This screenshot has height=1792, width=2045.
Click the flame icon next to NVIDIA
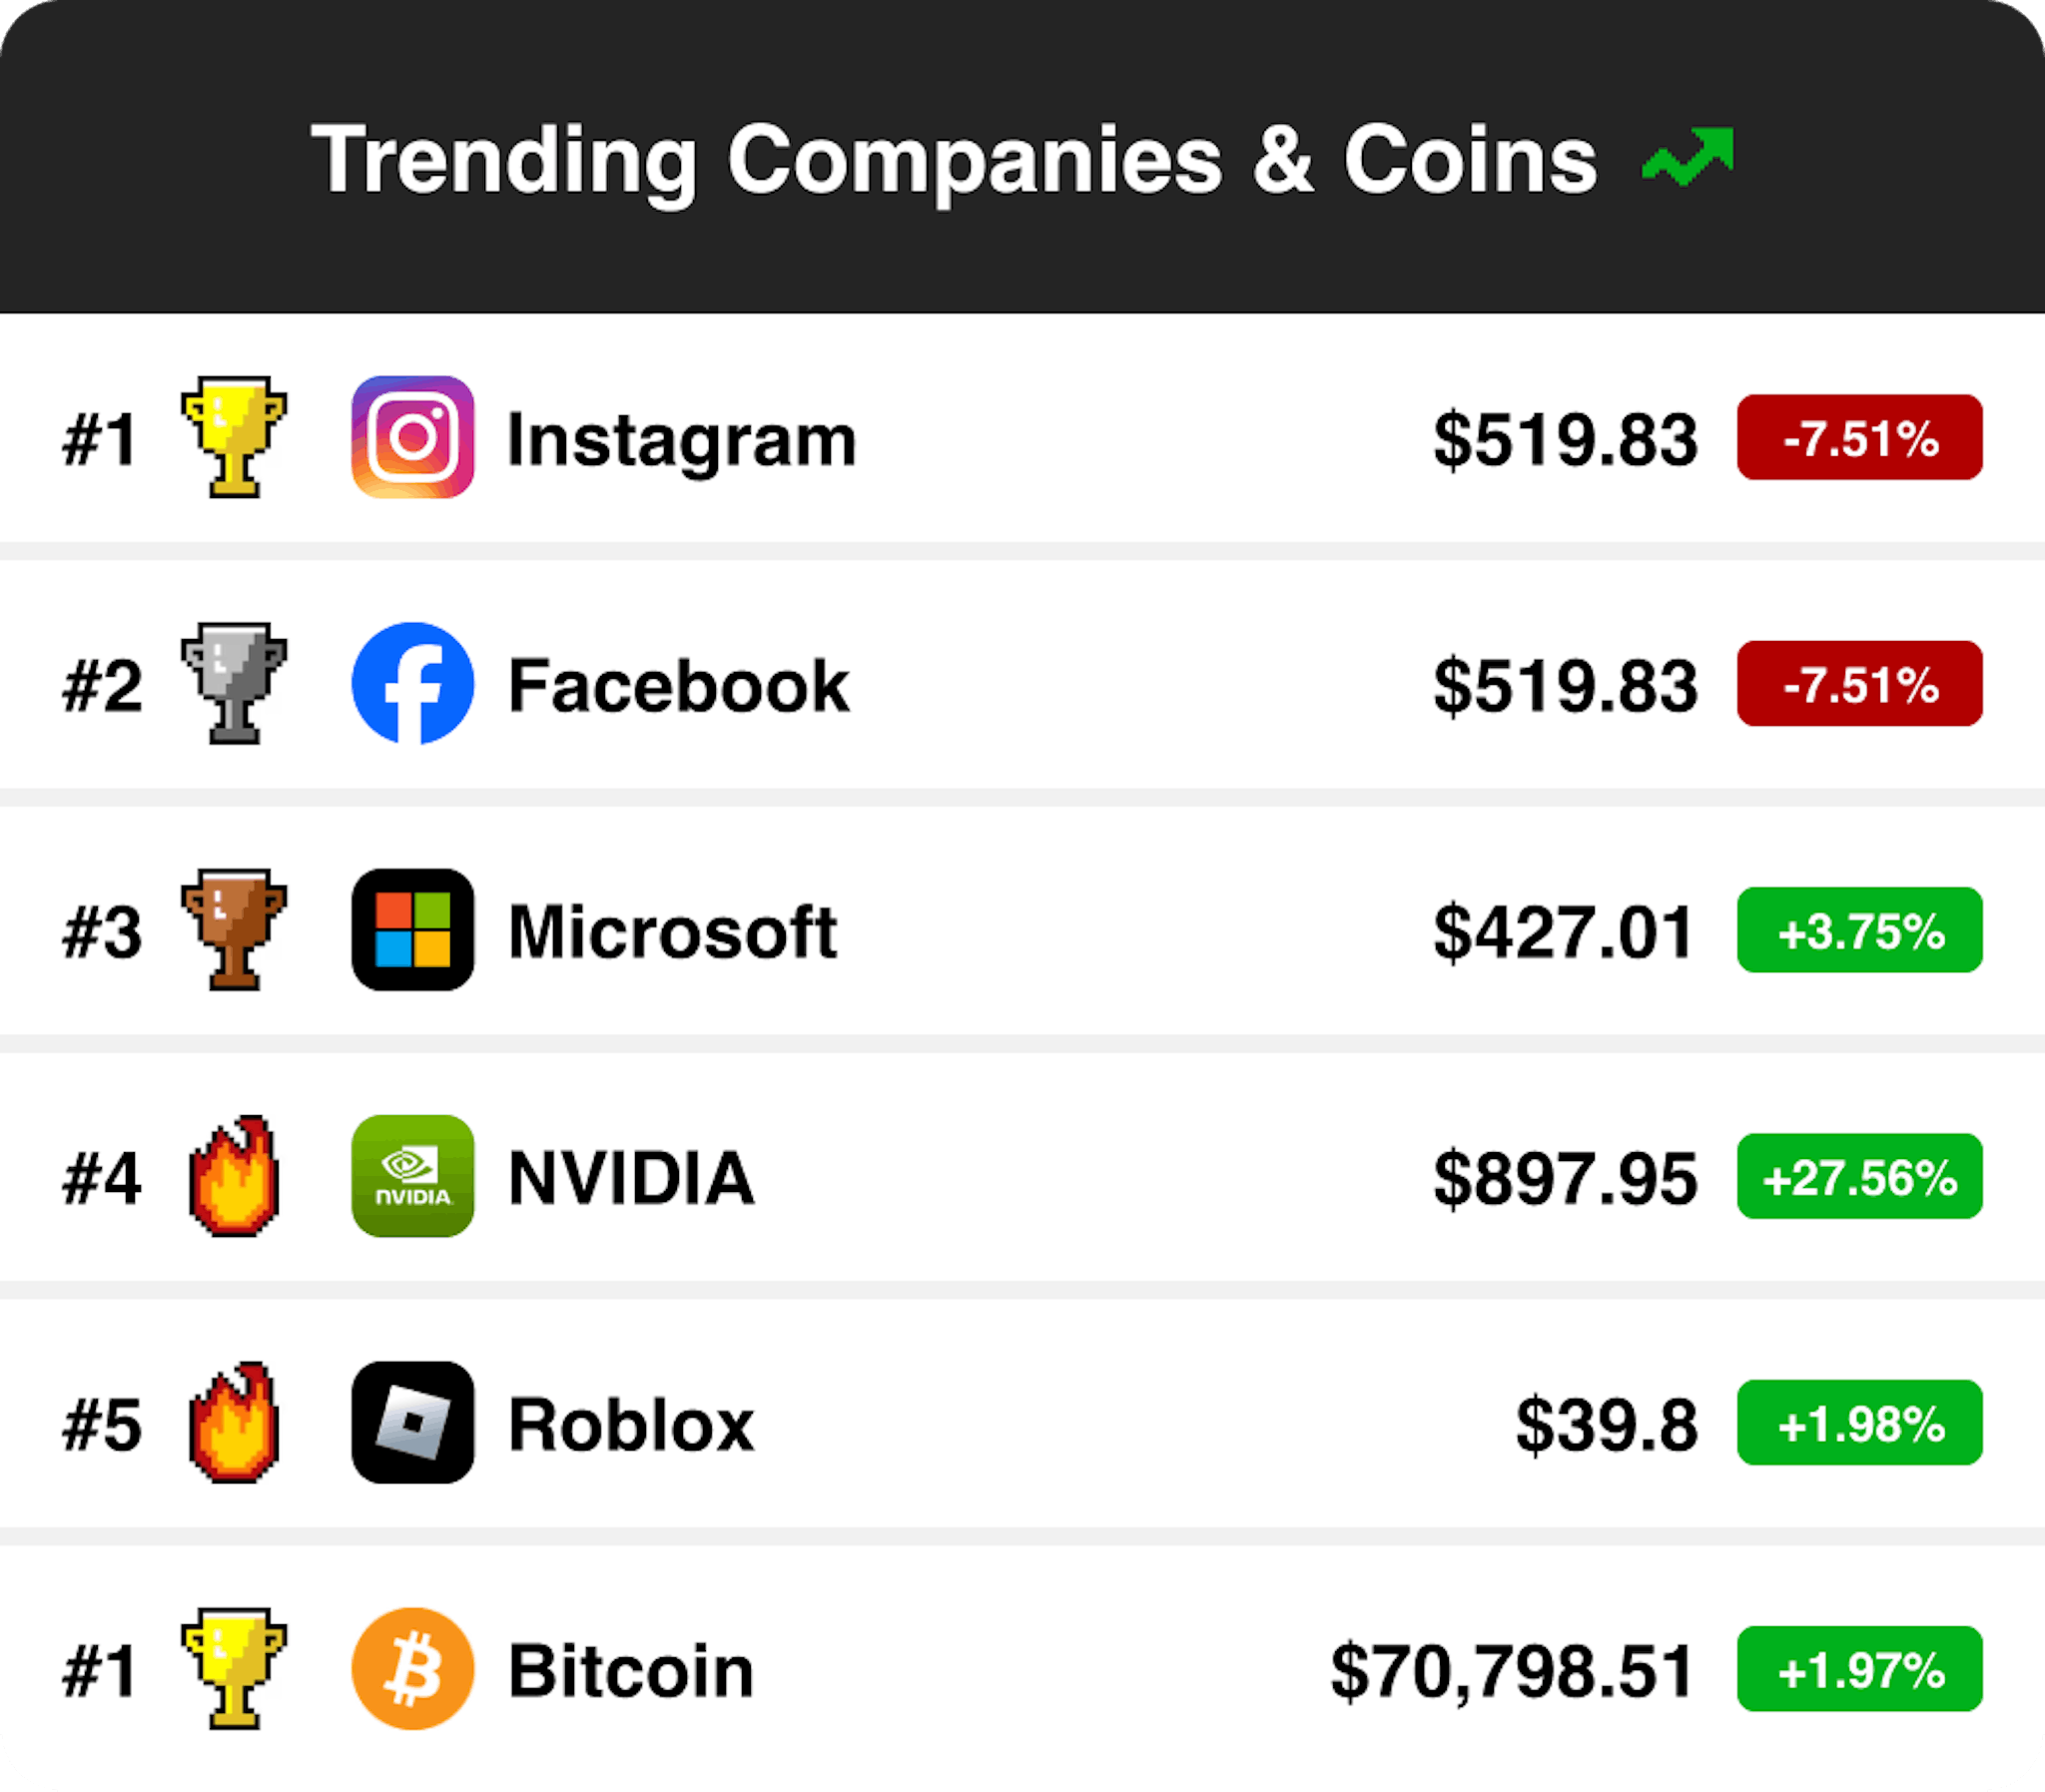click(234, 1176)
